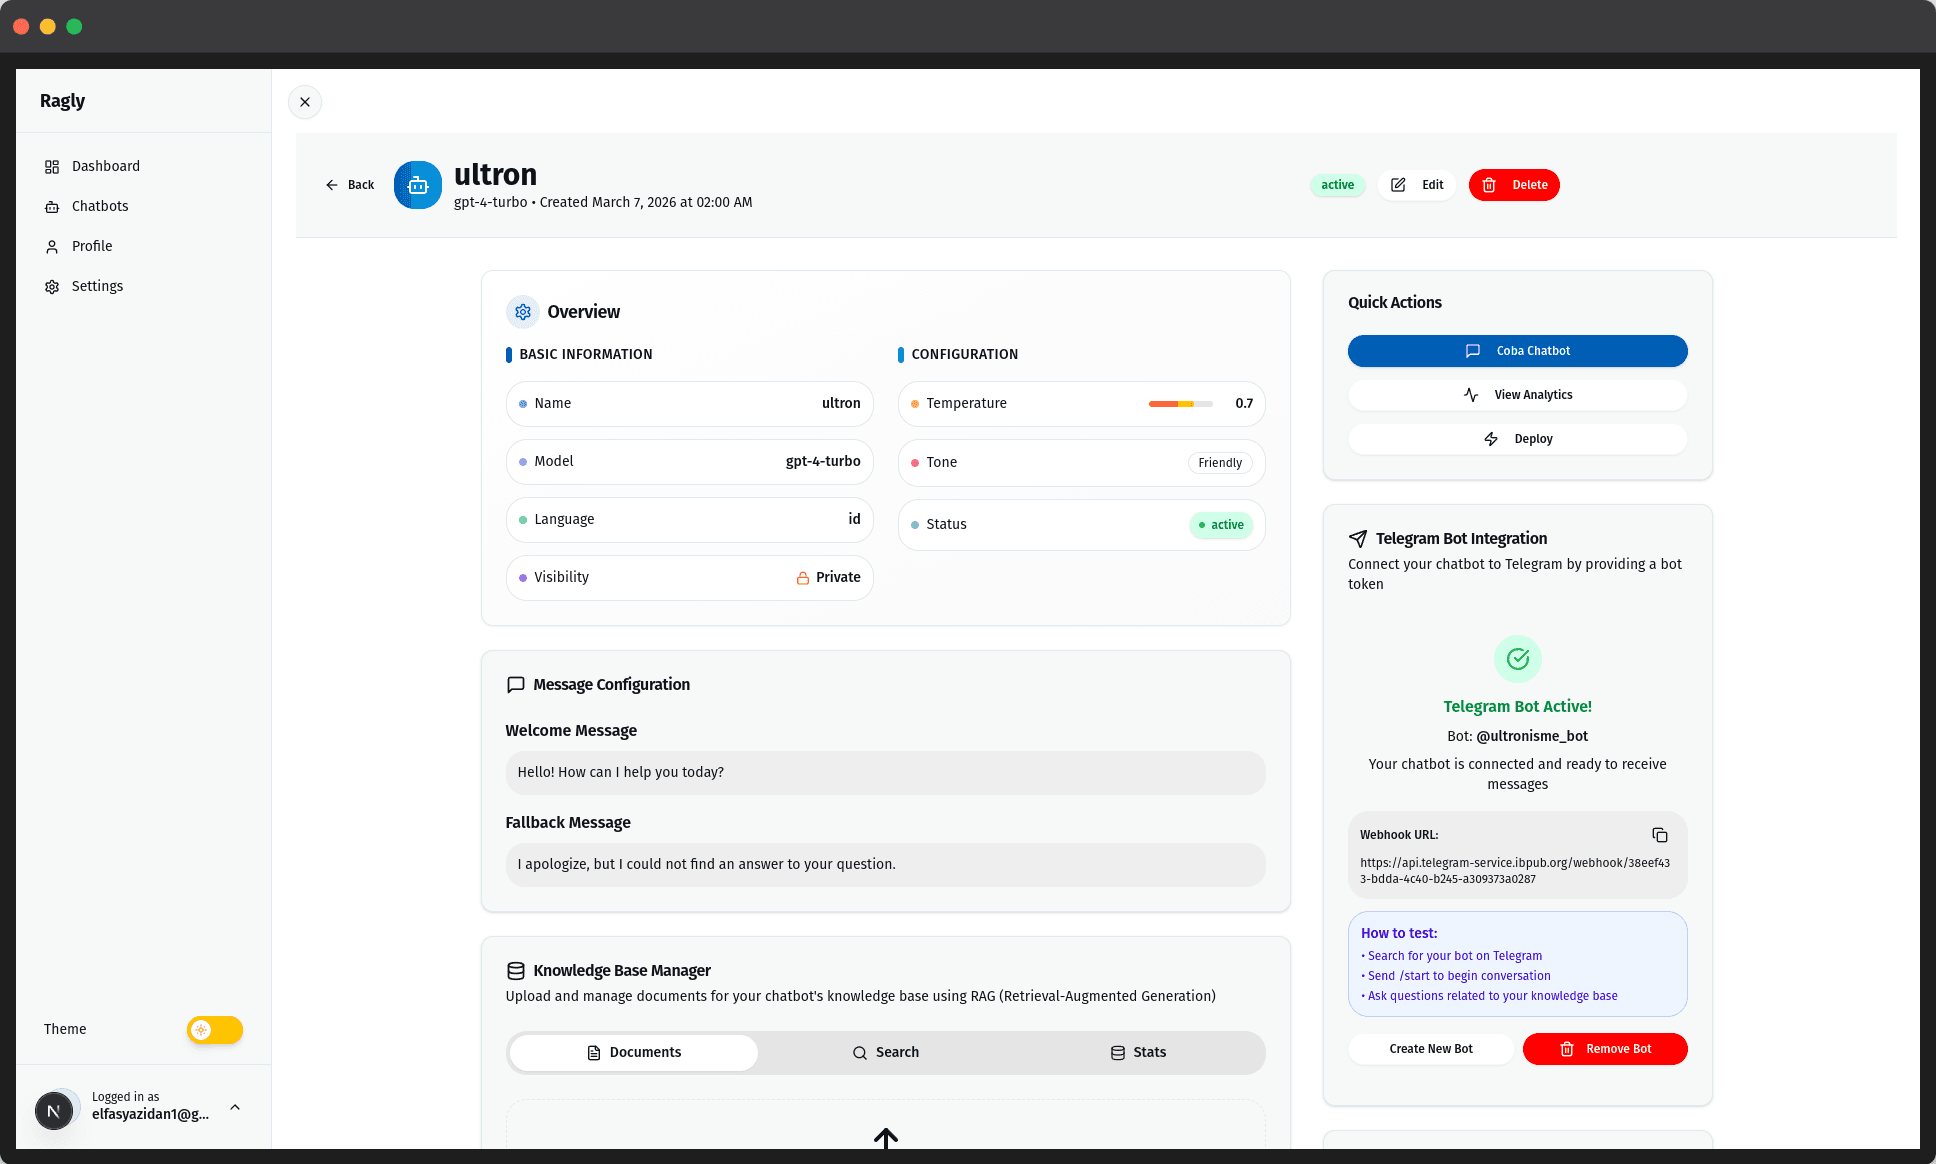Viewport: 1936px width, 1164px height.
Task: Remove the Telegram bot
Action: [1605, 1049]
